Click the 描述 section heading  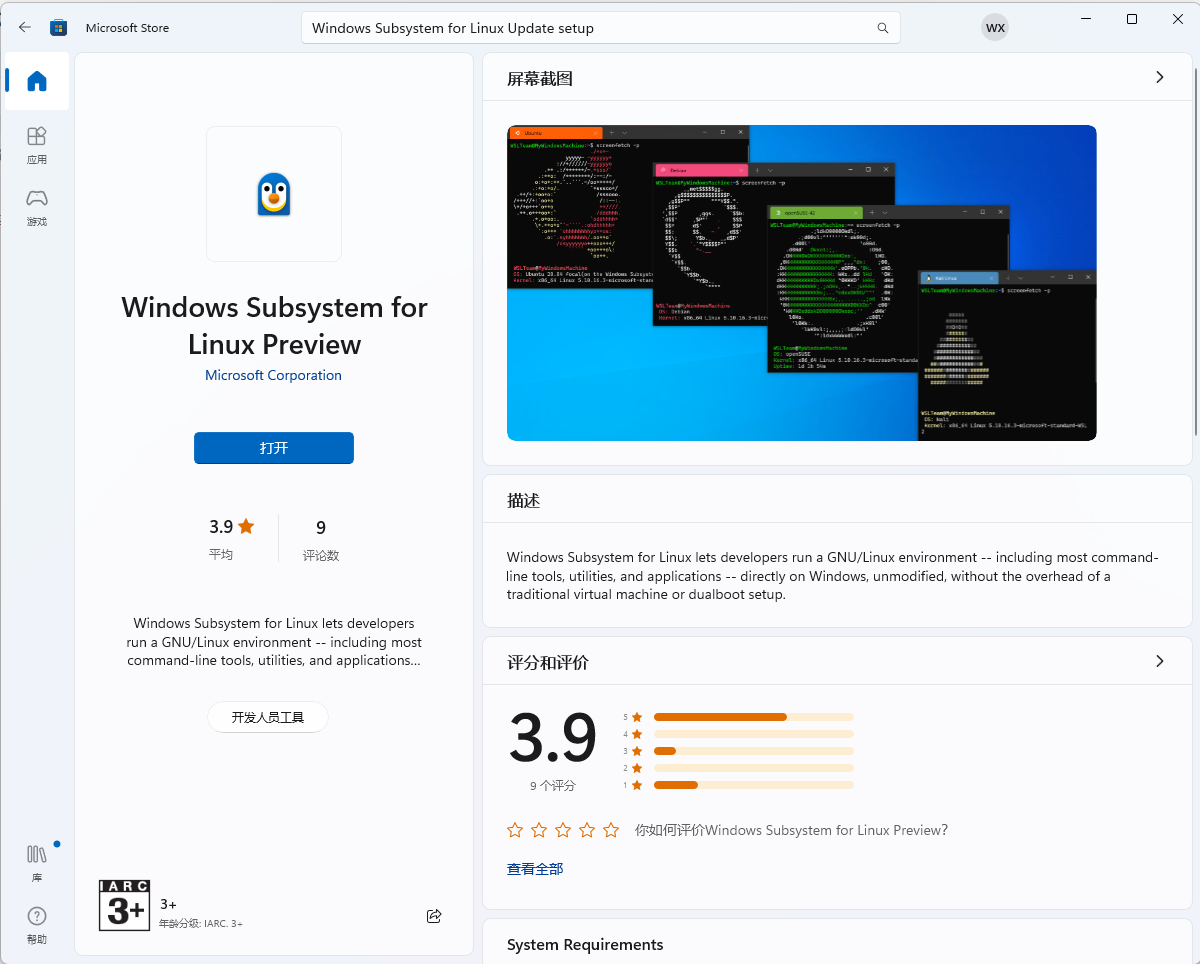(x=523, y=501)
